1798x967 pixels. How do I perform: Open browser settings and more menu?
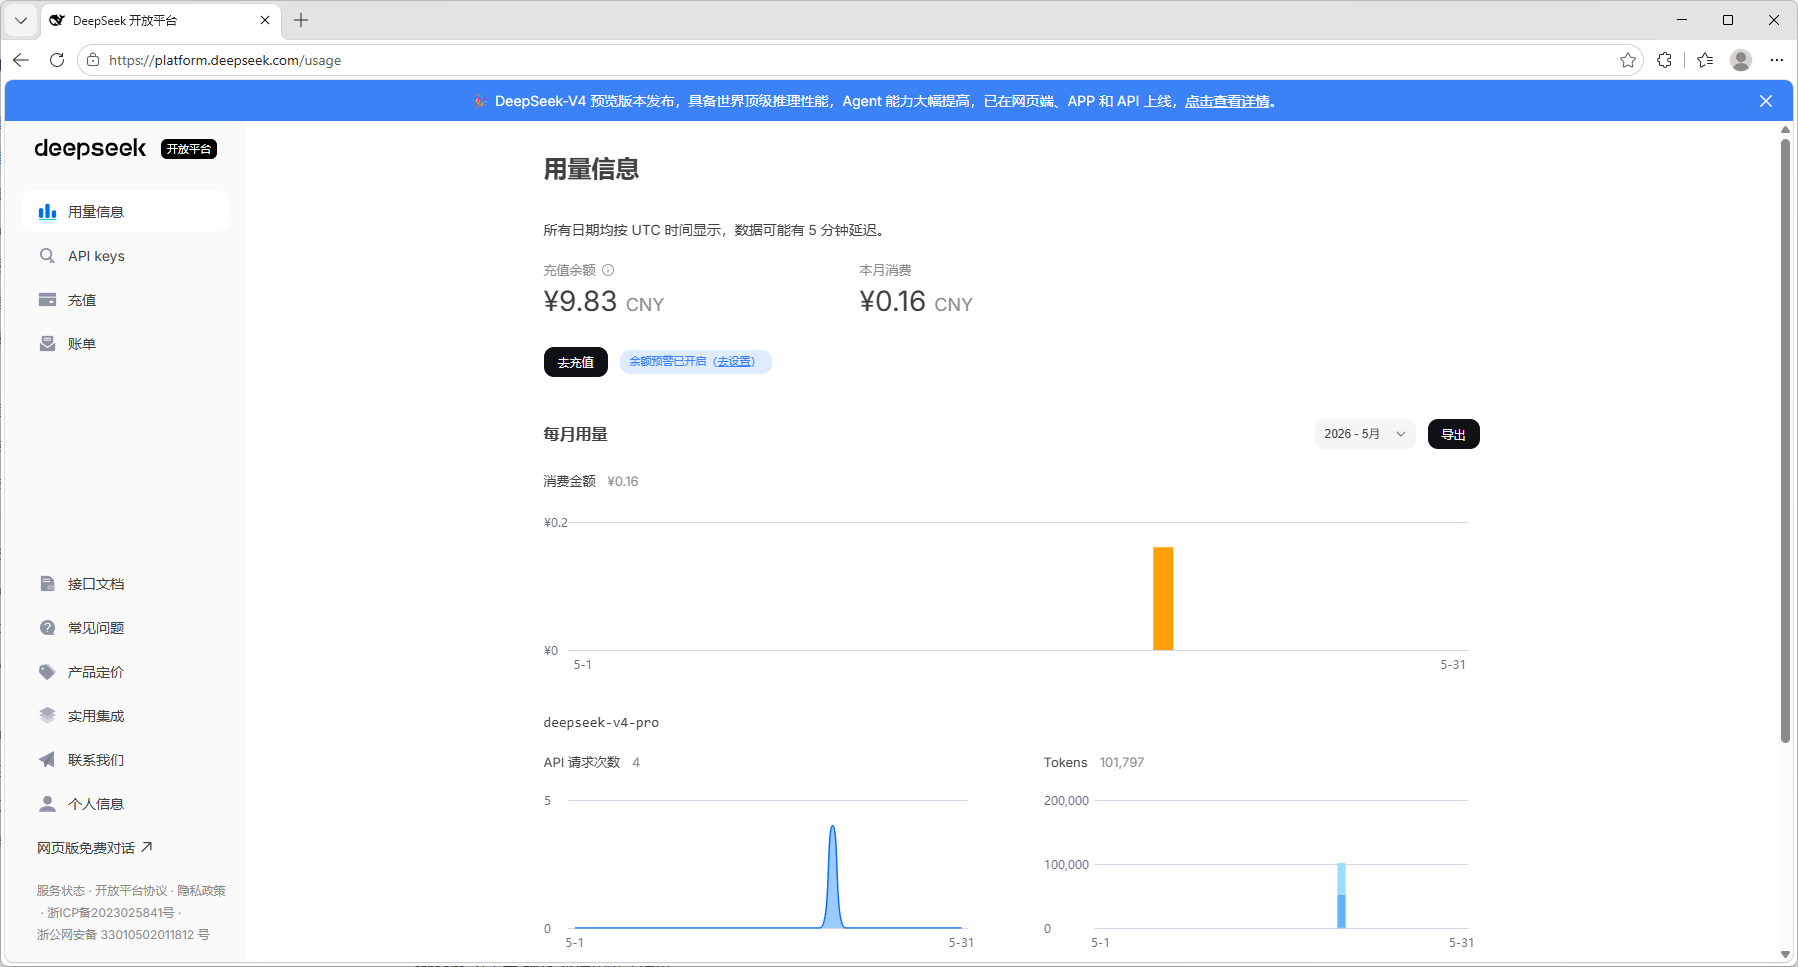(1777, 60)
